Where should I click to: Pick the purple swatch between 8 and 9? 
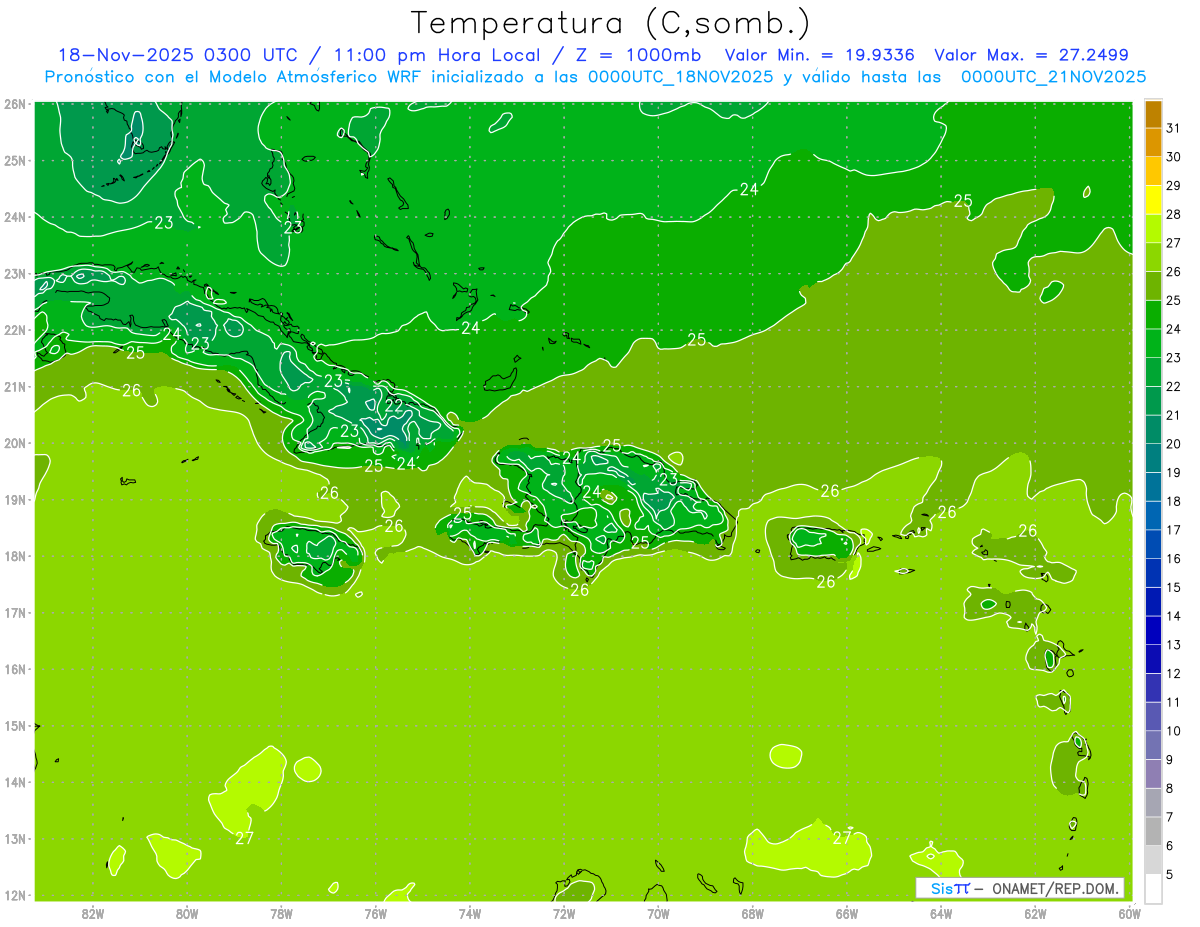point(1153,774)
